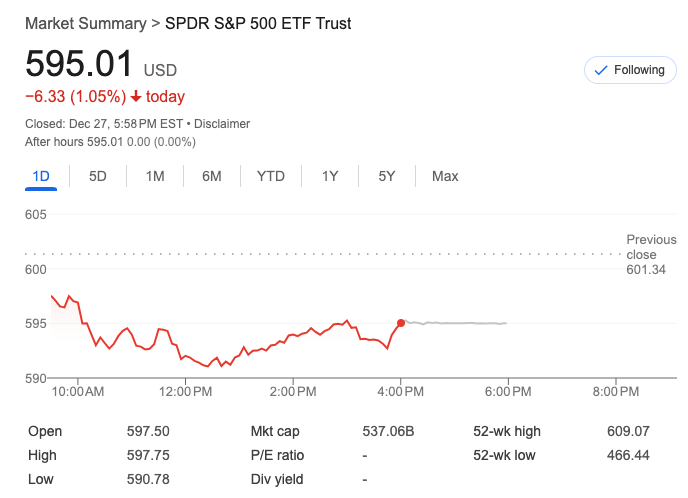Switch to the 6M tab
This screenshot has height=498, width=688.
coord(211,176)
